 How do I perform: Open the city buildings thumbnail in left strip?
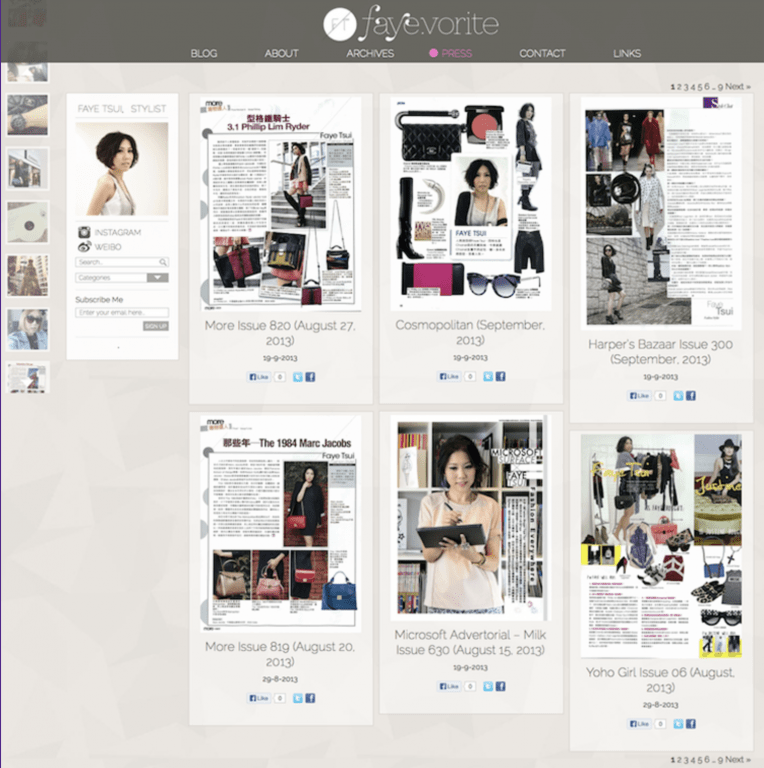[x=28, y=275]
